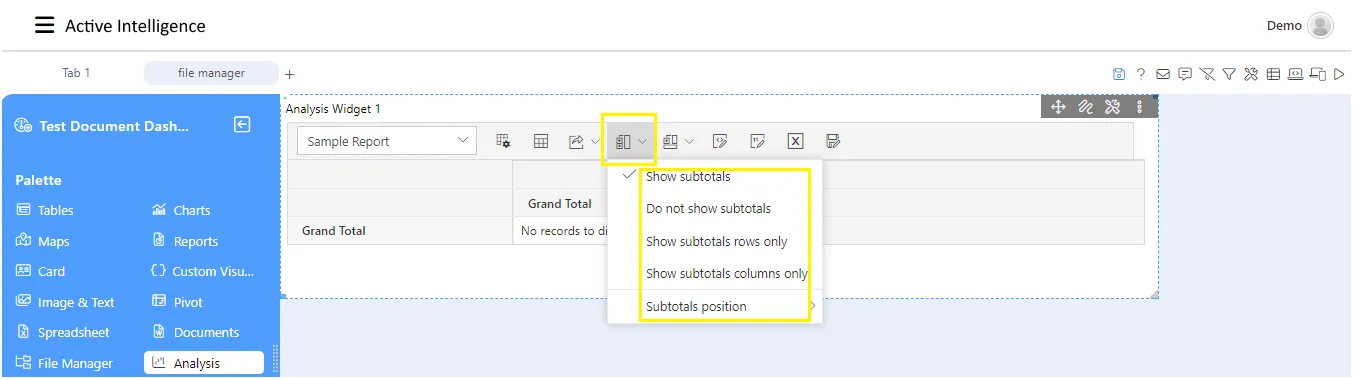Select Show subtotals menu option
This screenshot has width=1353, height=379.
point(714,177)
